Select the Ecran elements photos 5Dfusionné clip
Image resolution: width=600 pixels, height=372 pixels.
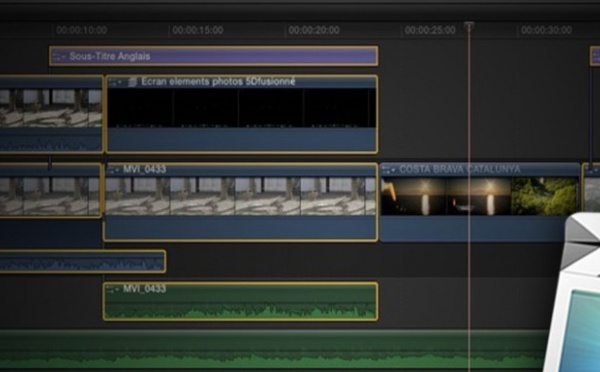click(x=241, y=114)
